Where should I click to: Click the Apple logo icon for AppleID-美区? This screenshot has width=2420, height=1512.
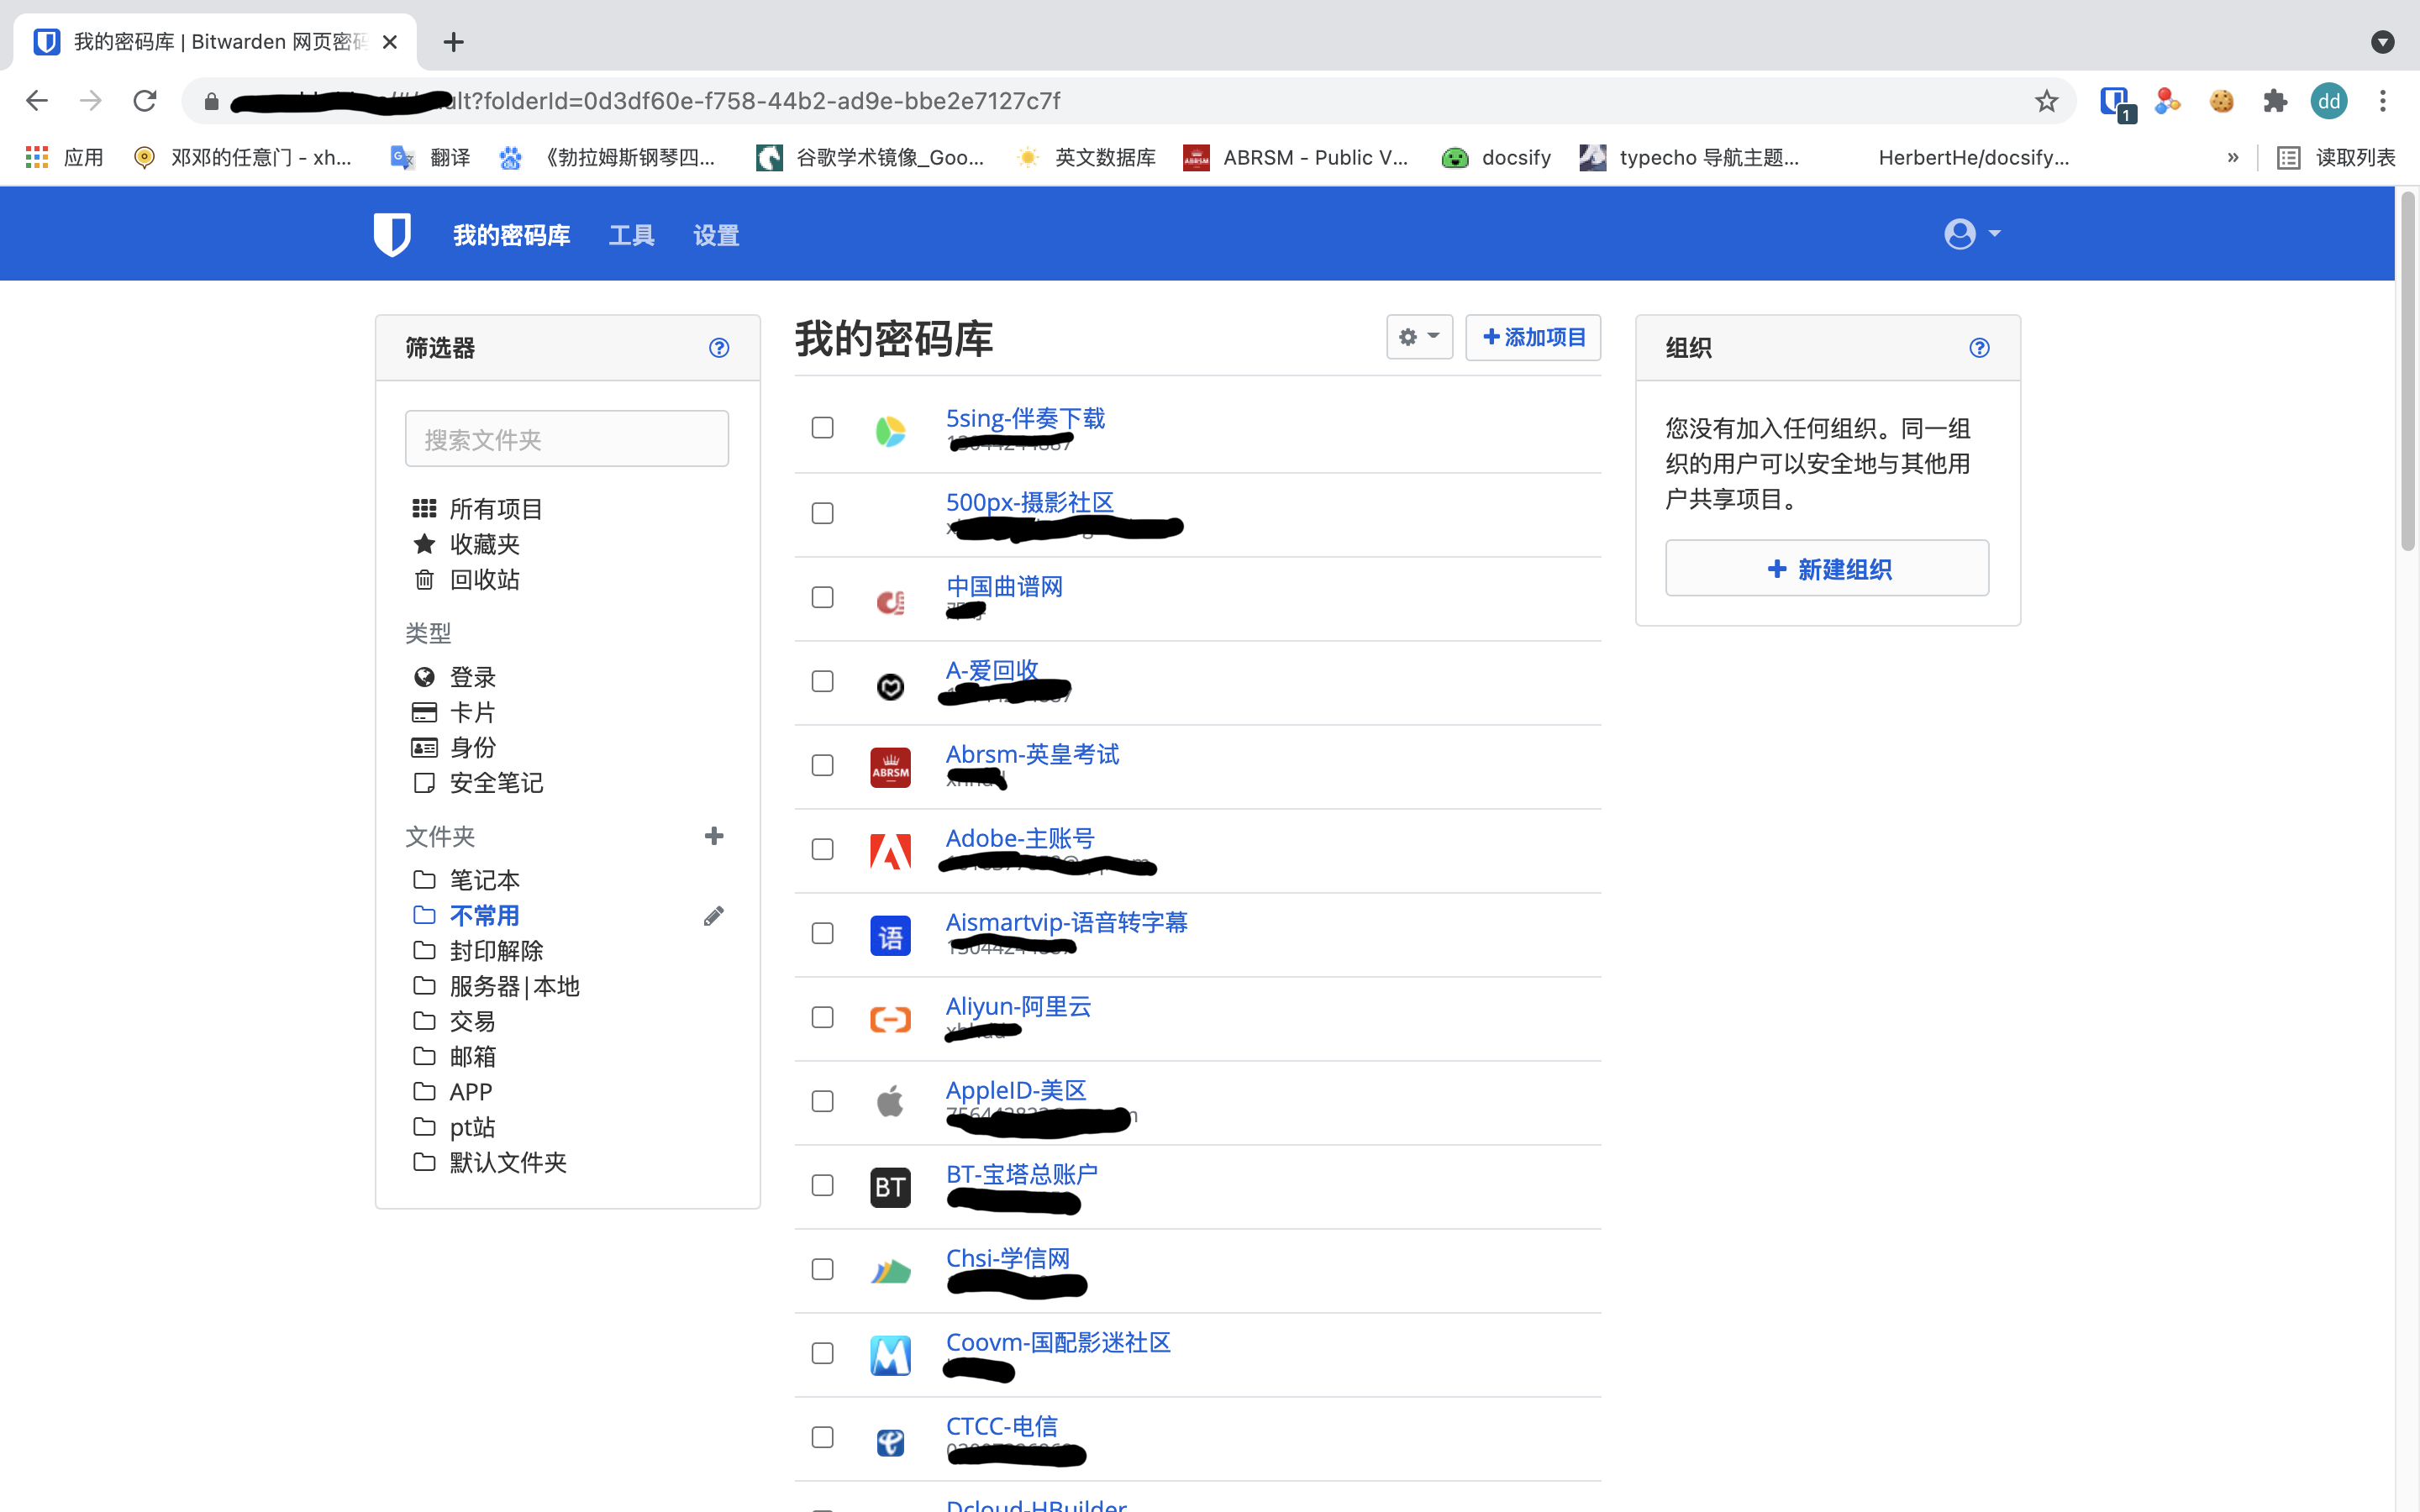890,1102
